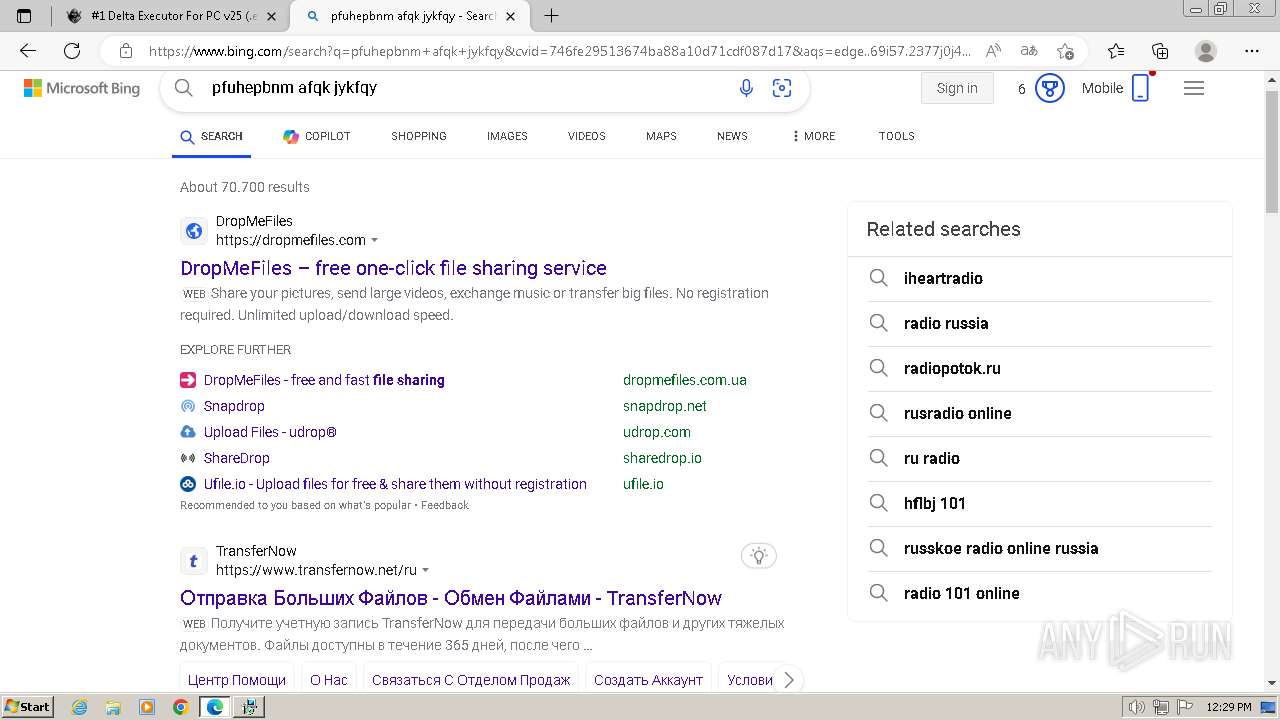Search using voice microphone icon
The height and width of the screenshot is (720, 1280).
coord(746,88)
